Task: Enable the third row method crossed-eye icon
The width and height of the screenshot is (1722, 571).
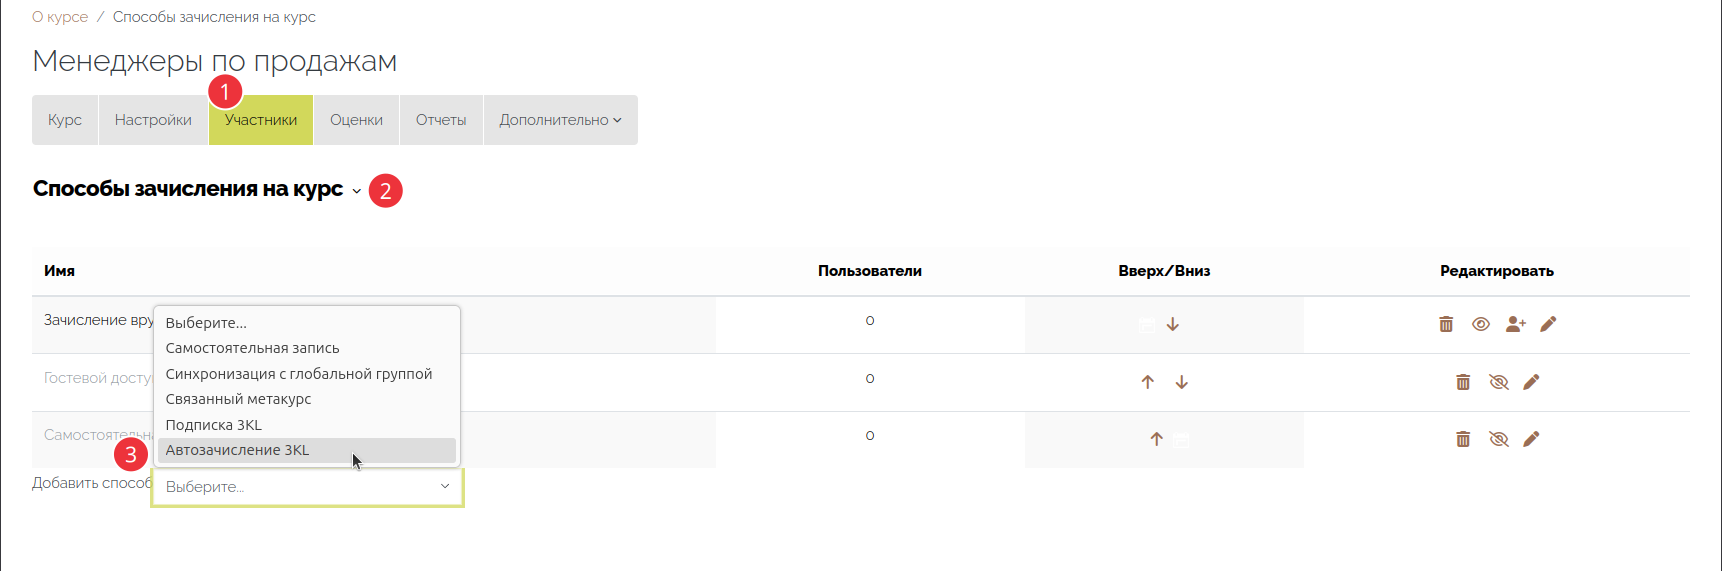Action: tap(1498, 439)
